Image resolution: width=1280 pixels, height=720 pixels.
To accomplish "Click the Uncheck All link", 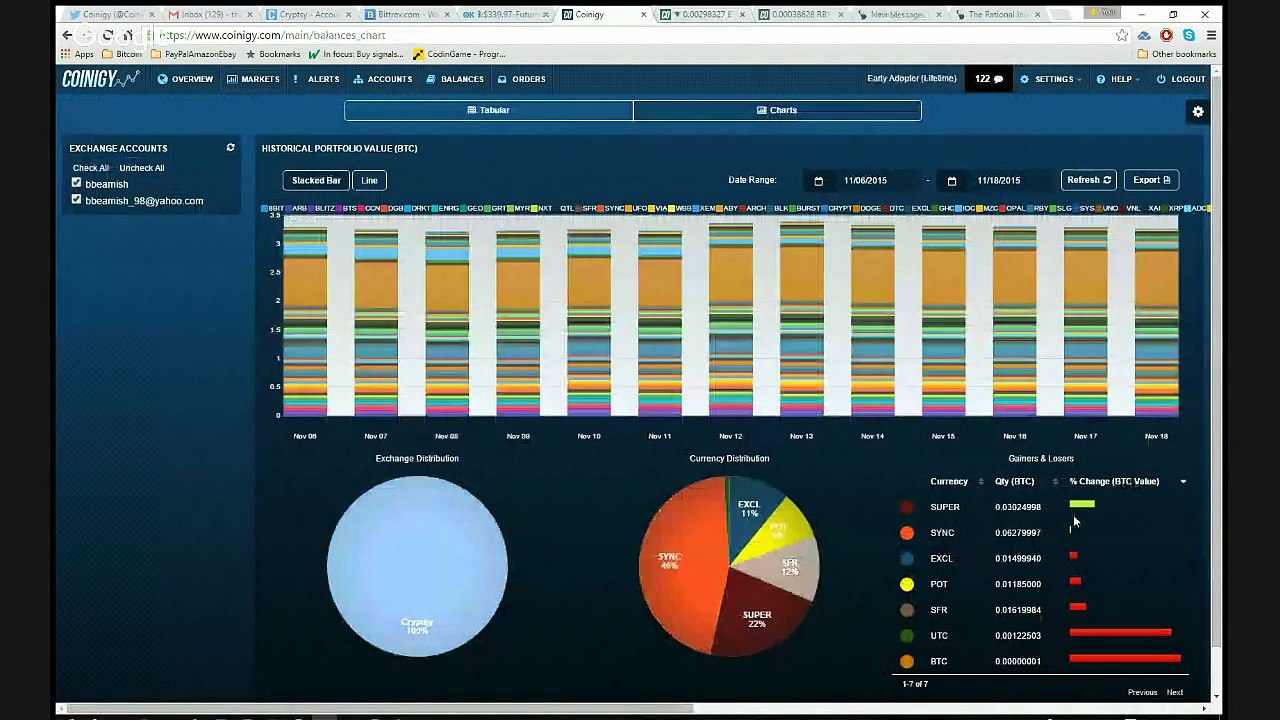I will pos(141,168).
